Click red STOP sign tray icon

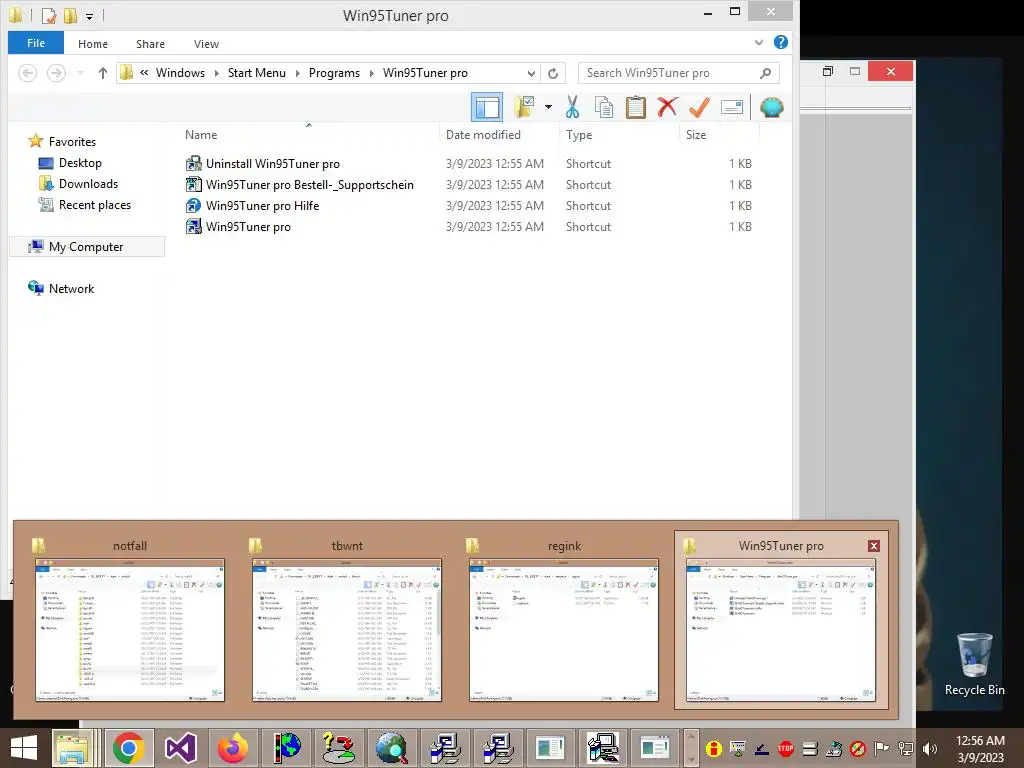[x=786, y=749]
